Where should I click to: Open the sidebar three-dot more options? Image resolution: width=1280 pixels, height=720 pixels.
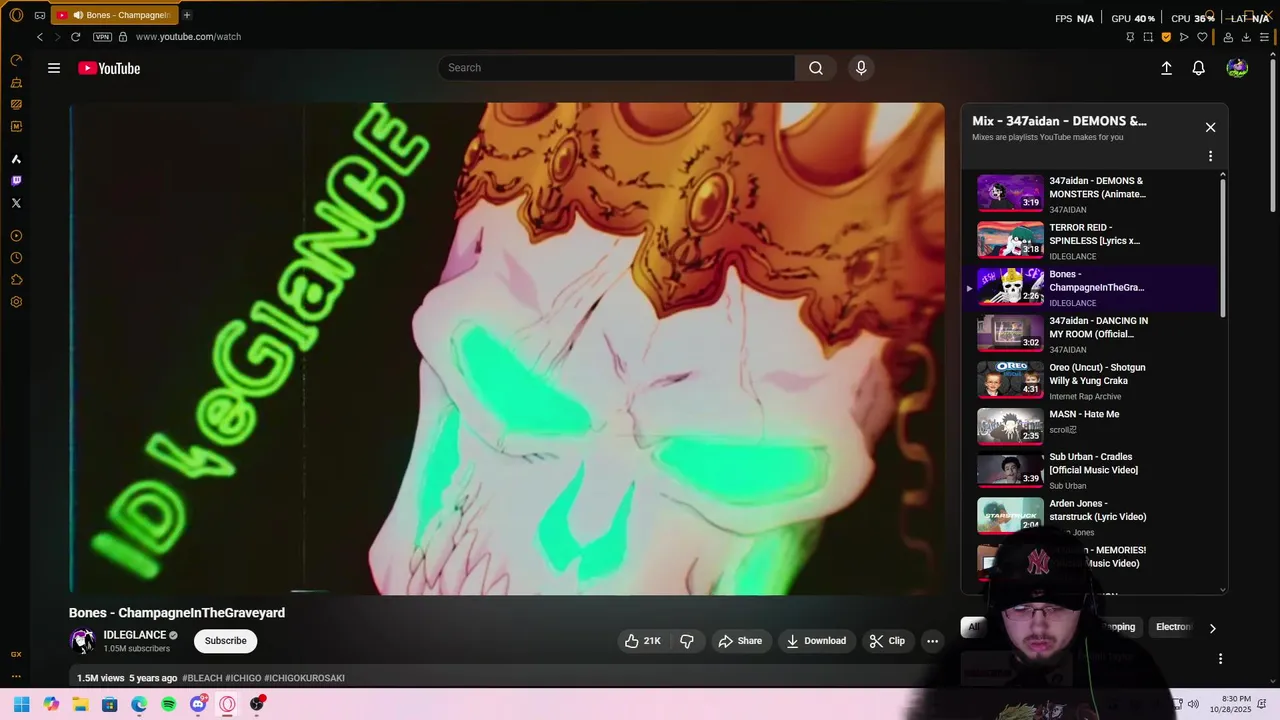[x=16, y=676]
